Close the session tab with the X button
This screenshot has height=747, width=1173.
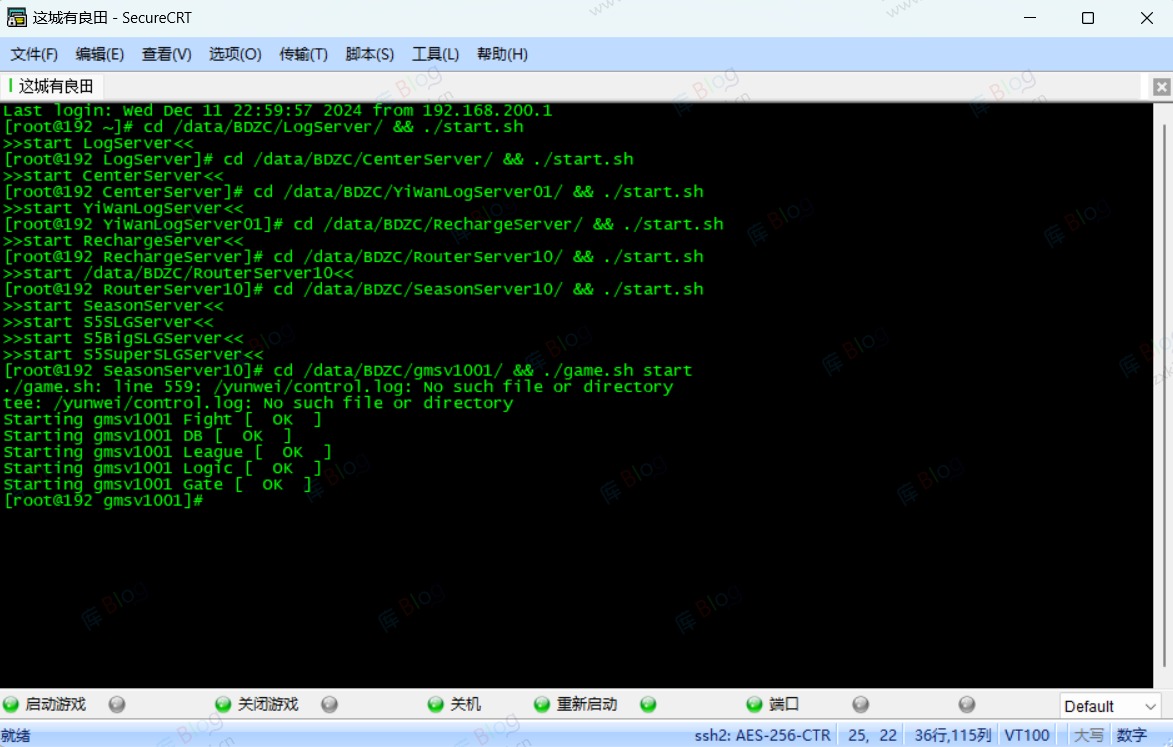tap(1161, 87)
